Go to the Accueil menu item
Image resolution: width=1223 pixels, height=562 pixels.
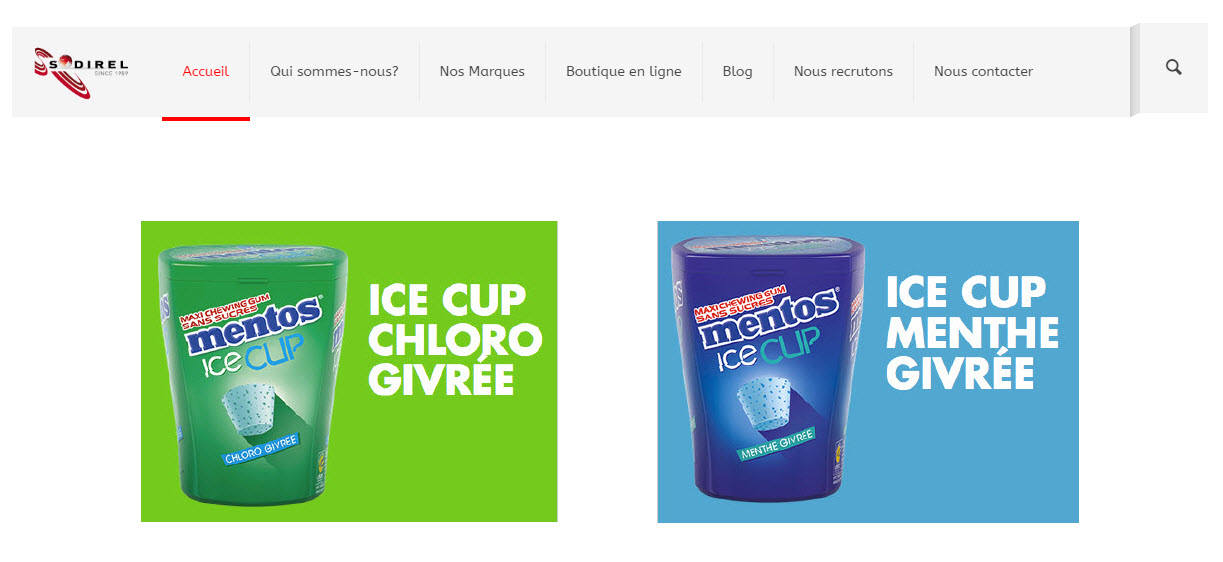point(205,71)
